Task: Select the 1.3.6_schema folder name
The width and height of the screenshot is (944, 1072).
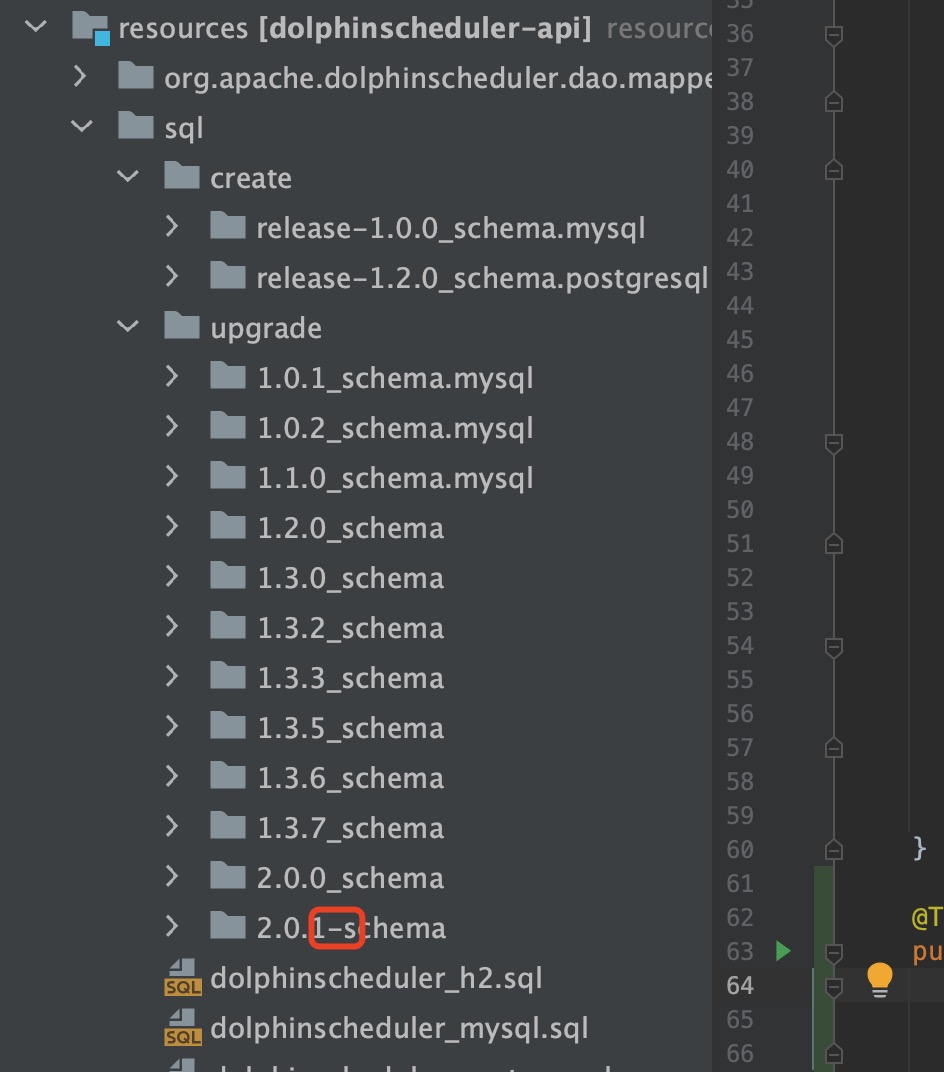Action: 350,778
